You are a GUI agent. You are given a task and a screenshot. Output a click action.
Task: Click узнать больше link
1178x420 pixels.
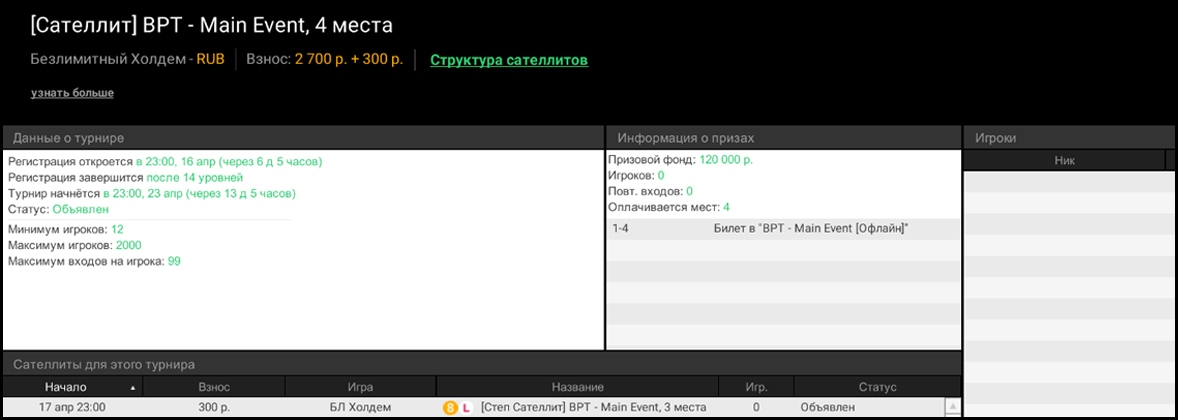72,93
